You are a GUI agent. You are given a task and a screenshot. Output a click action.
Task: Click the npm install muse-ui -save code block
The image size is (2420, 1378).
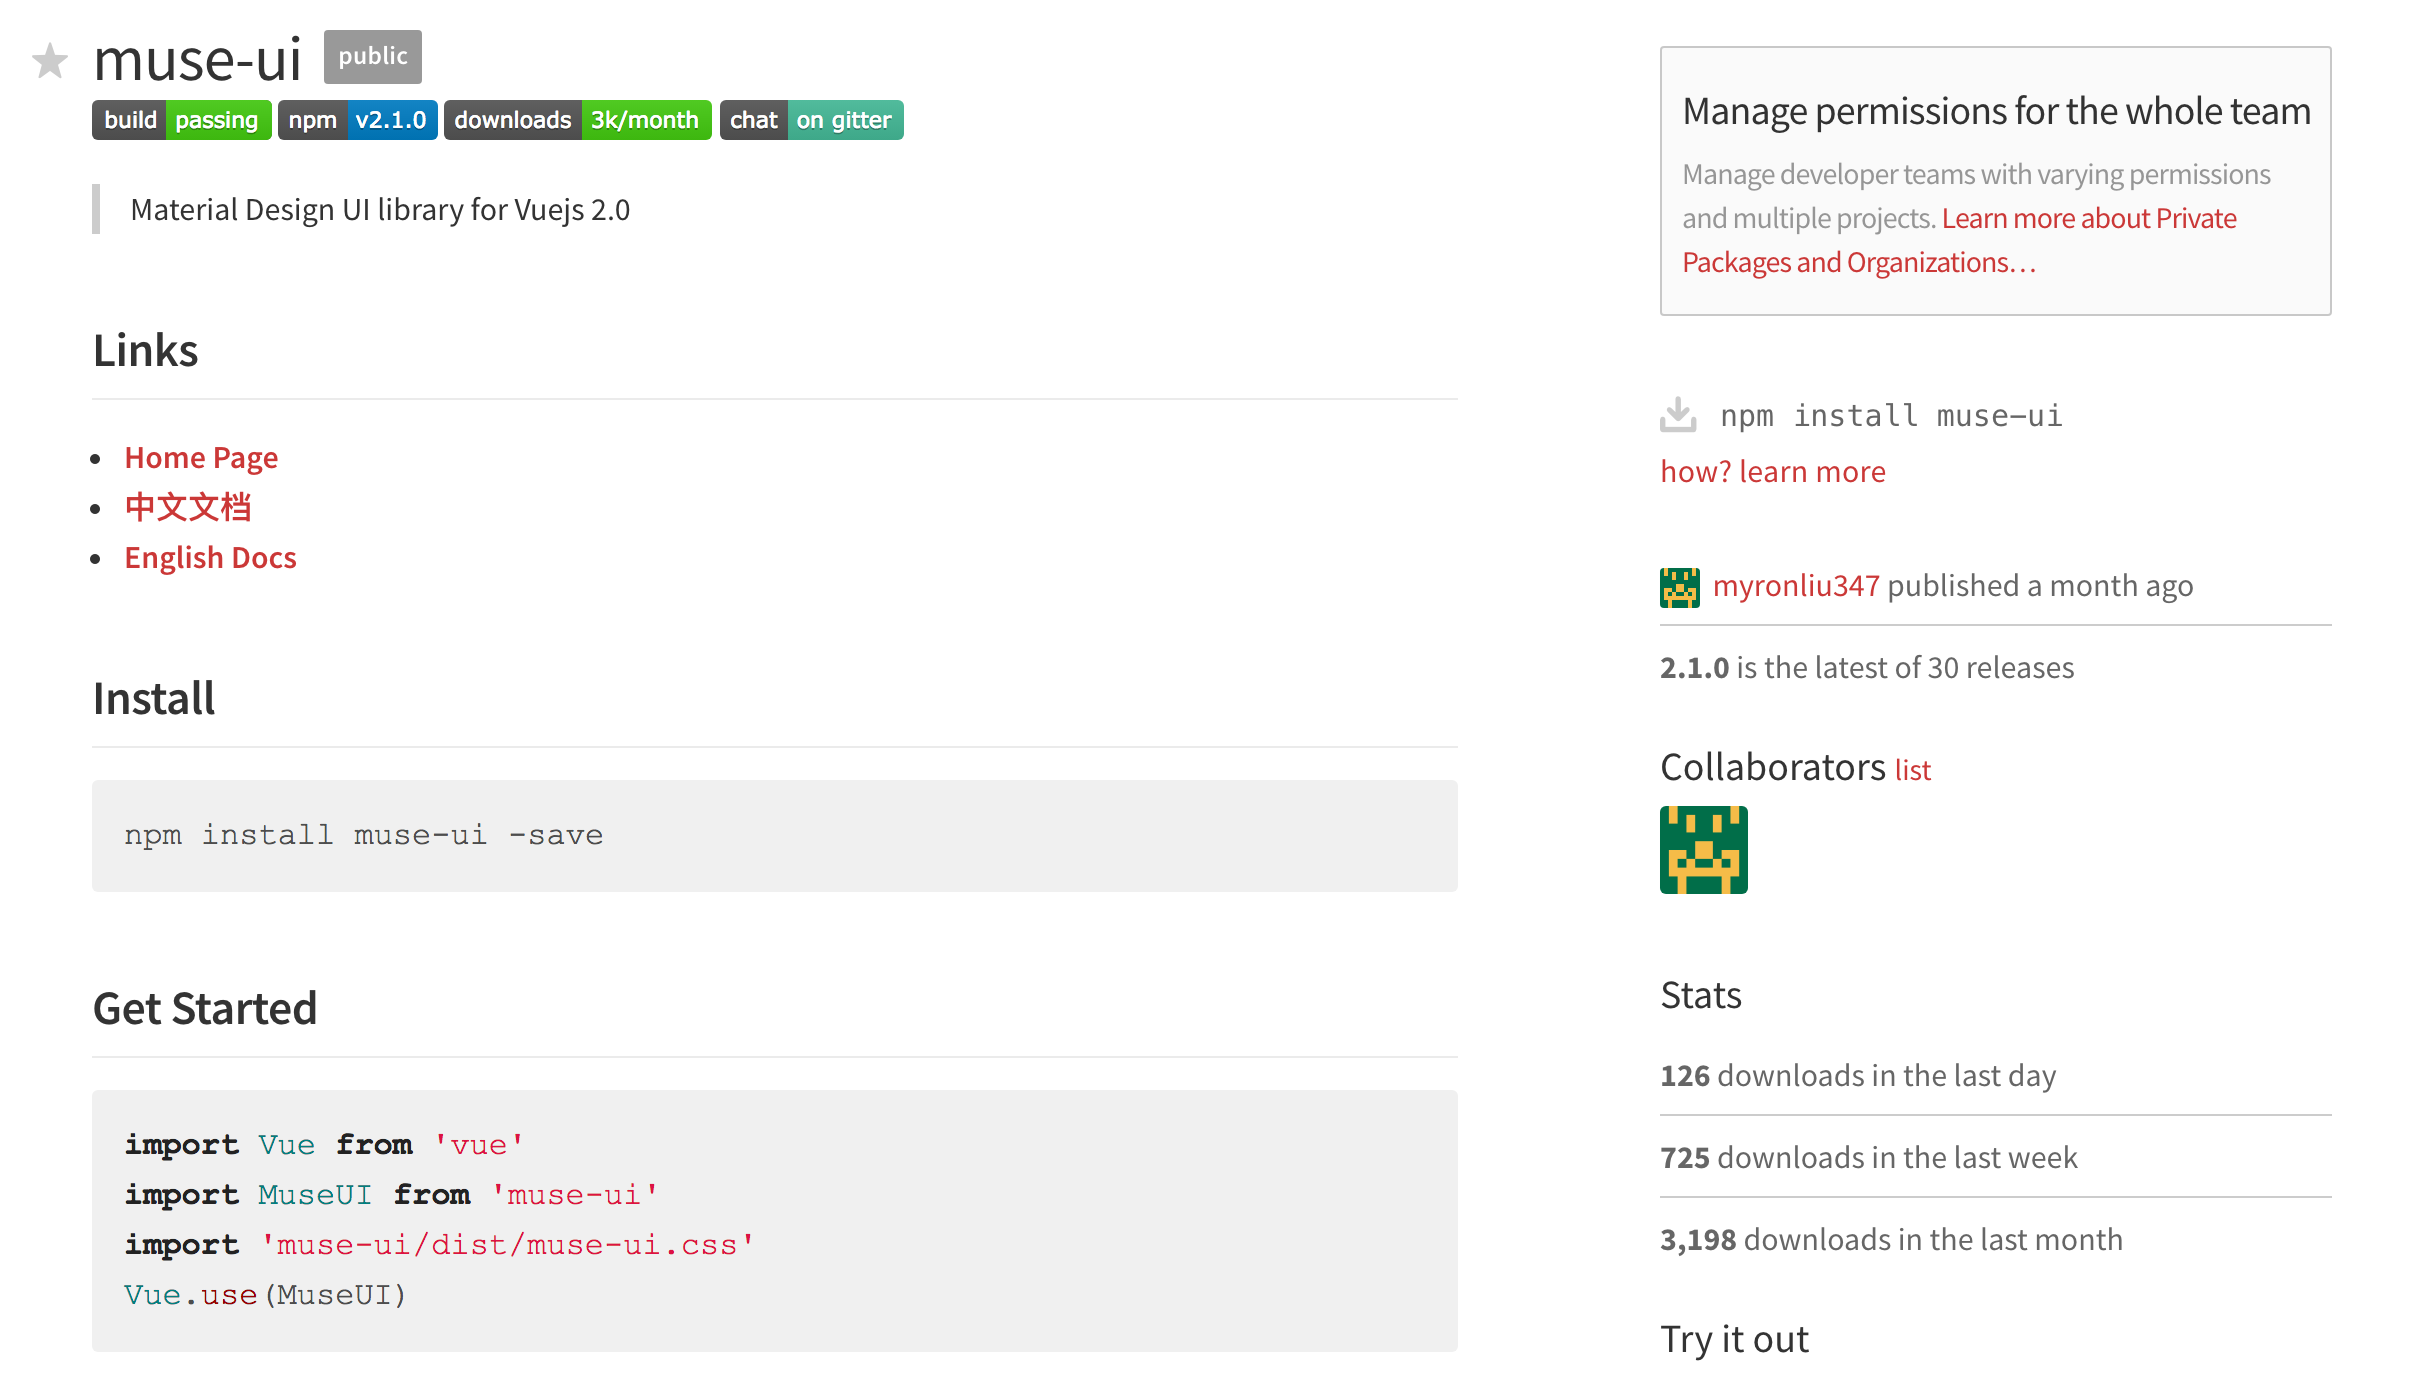(x=775, y=836)
